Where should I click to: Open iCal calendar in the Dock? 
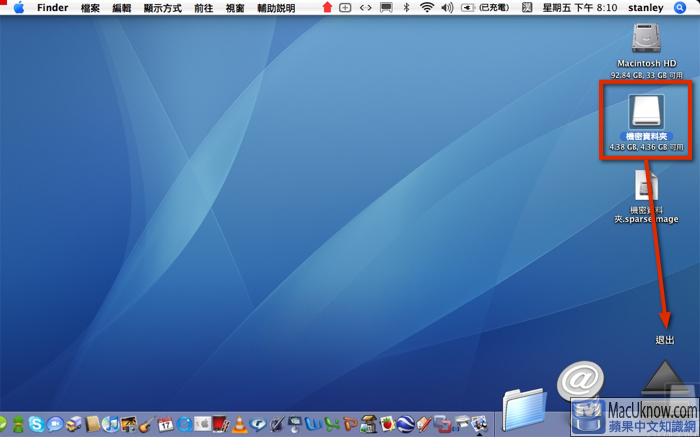pyautogui.click(x=166, y=424)
